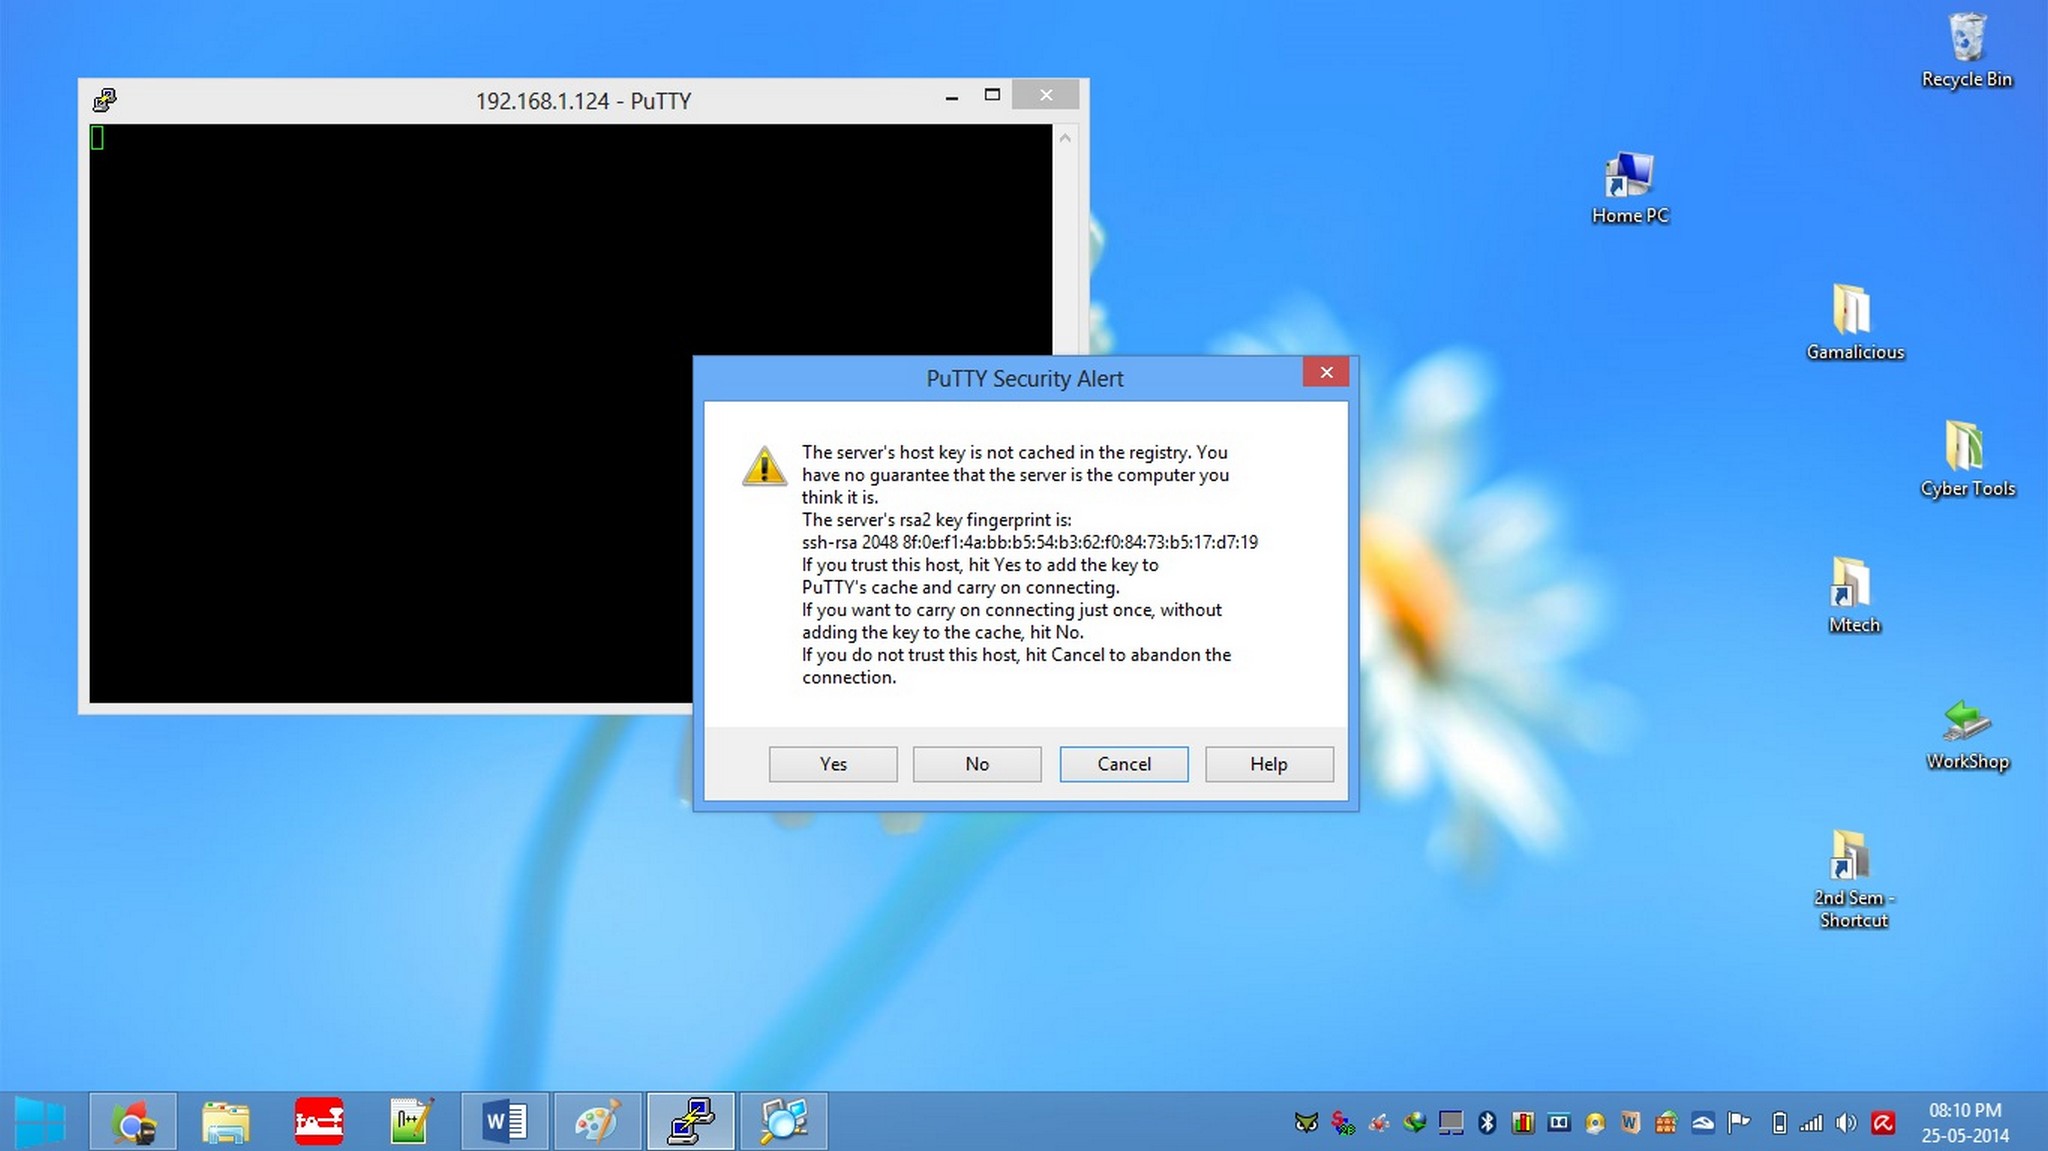Click the owl icon in the system tray
Screen dimensions: 2048x1151
click(x=1306, y=1123)
